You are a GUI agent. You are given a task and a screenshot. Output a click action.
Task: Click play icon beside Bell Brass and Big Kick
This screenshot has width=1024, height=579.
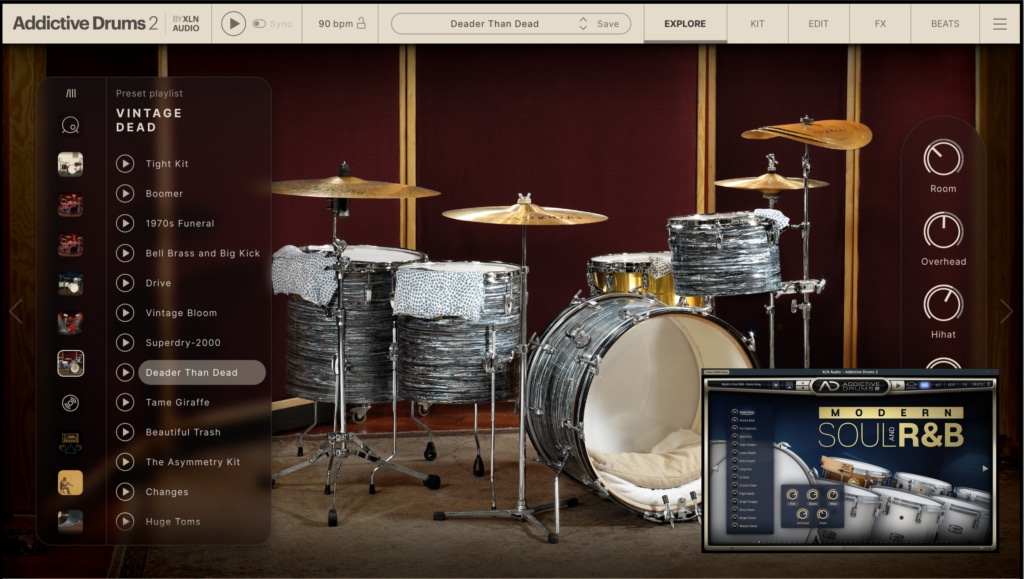point(125,253)
